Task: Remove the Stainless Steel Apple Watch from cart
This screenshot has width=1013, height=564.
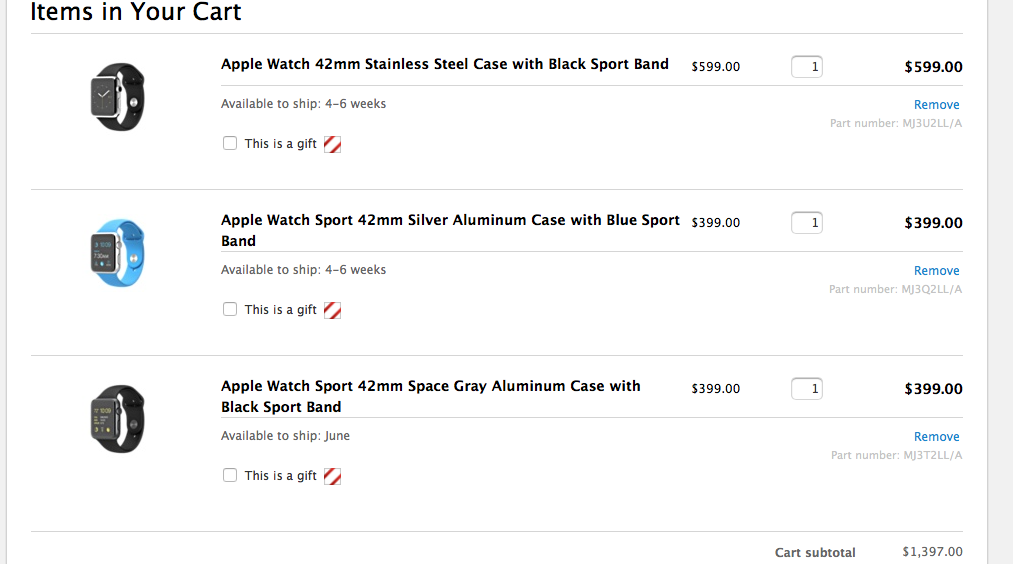Action: (936, 105)
